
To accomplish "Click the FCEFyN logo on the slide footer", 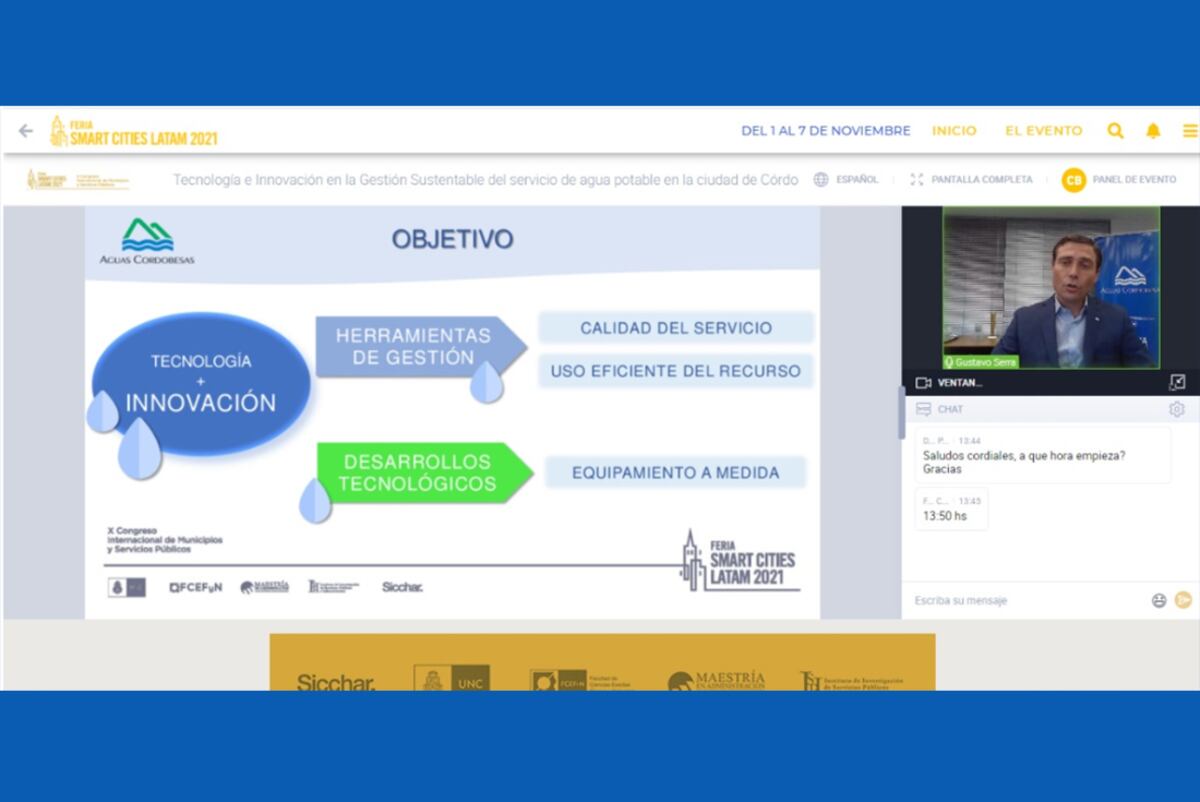I will click(196, 587).
